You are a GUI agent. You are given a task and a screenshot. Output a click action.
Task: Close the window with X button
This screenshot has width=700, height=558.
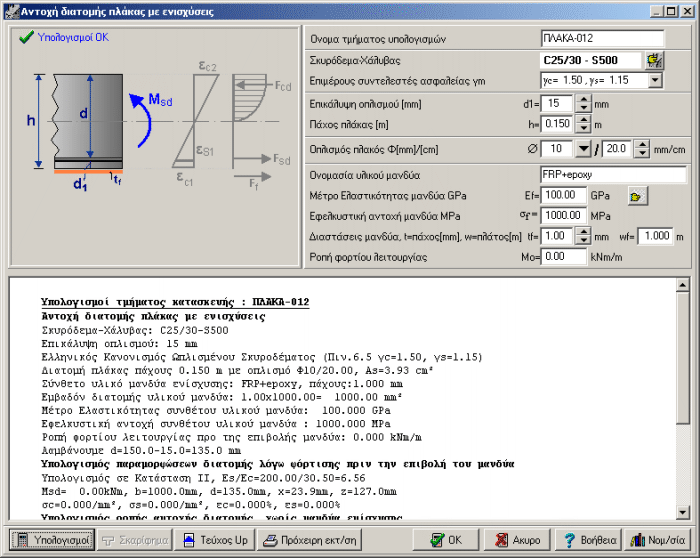[x=687, y=11]
